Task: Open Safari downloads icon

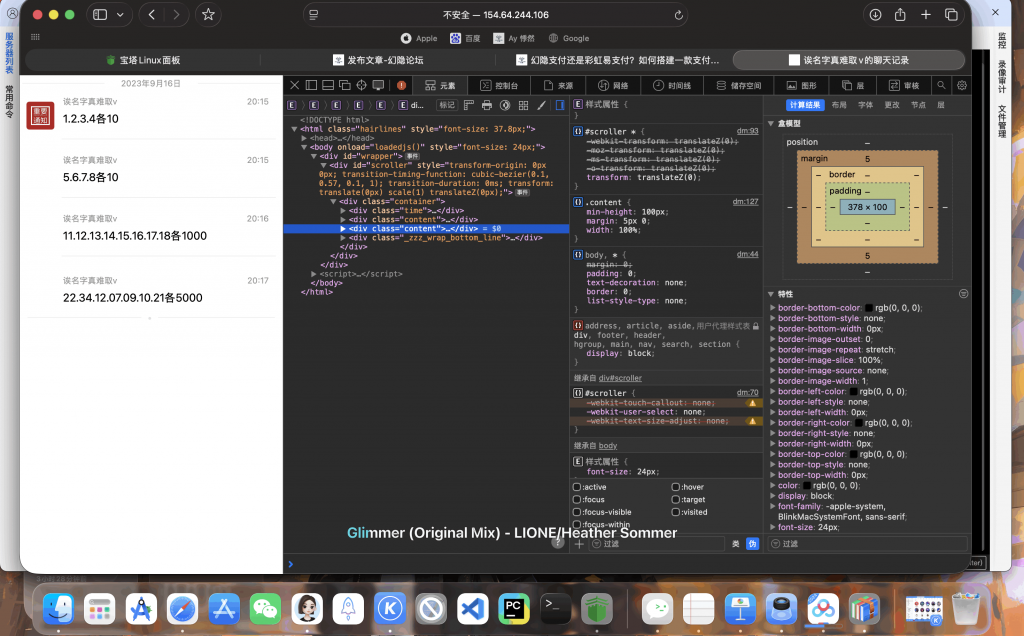Action: [874, 15]
